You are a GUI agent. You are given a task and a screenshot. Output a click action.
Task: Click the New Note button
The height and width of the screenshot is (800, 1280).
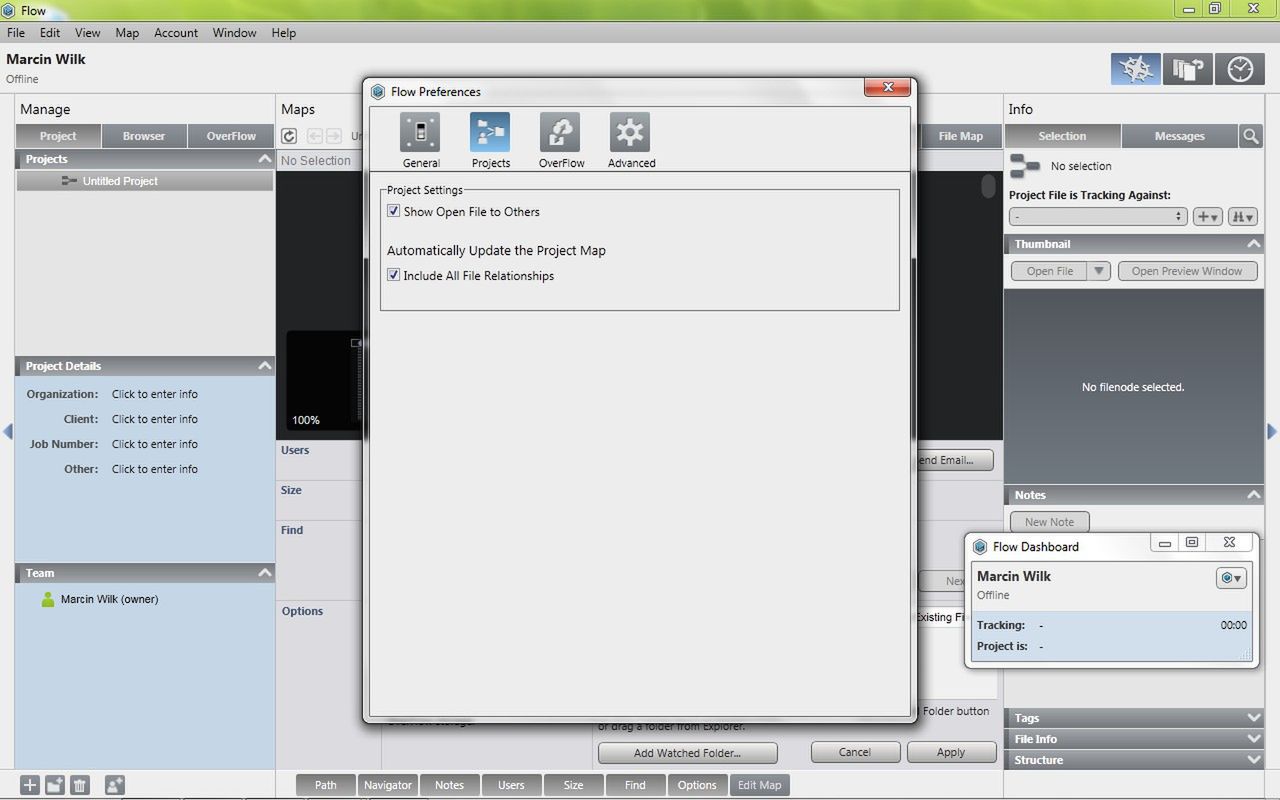tap(1049, 522)
